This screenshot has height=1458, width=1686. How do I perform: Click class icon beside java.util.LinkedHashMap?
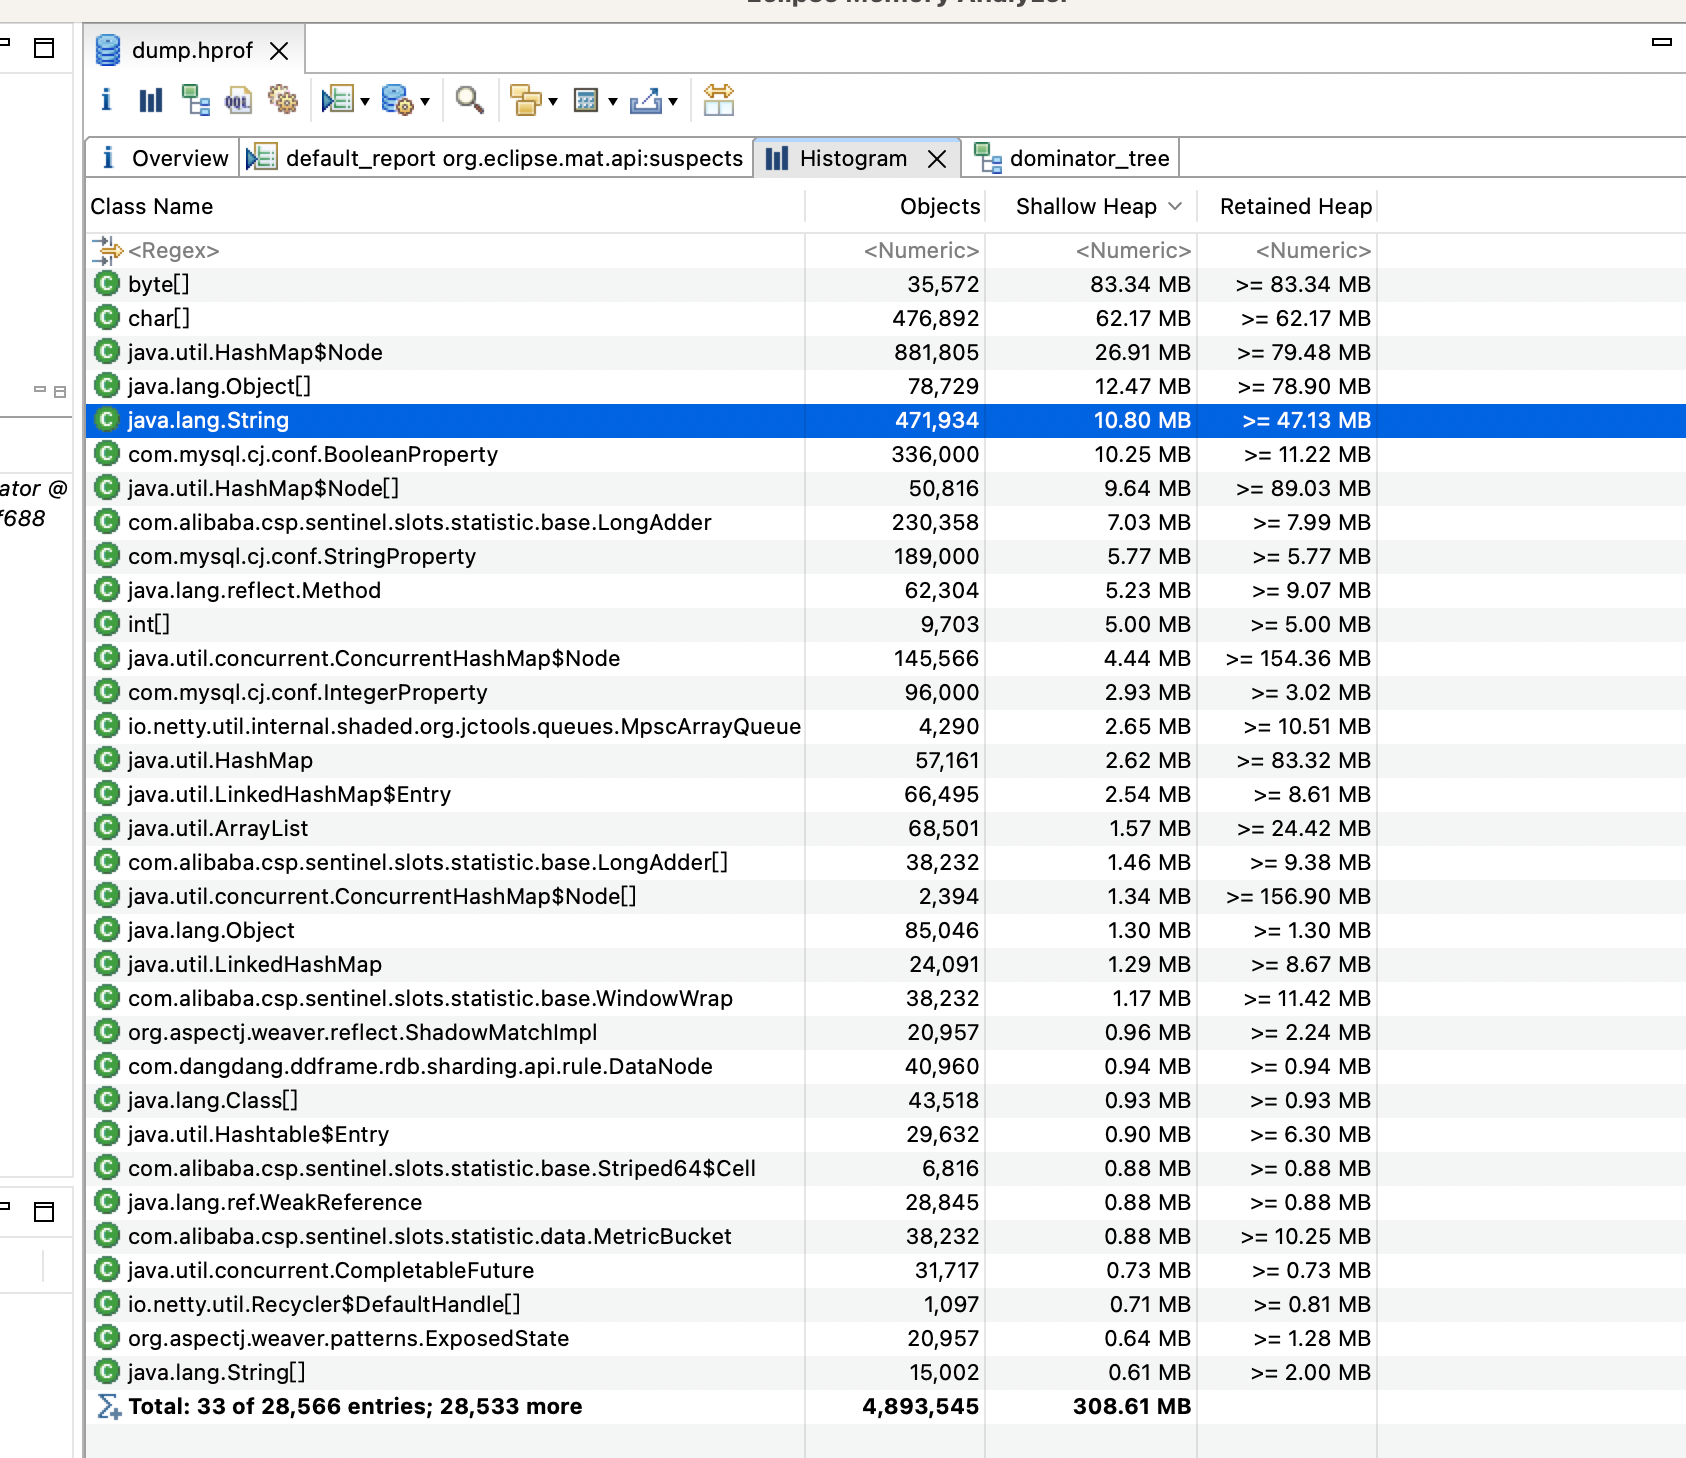coord(107,964)
